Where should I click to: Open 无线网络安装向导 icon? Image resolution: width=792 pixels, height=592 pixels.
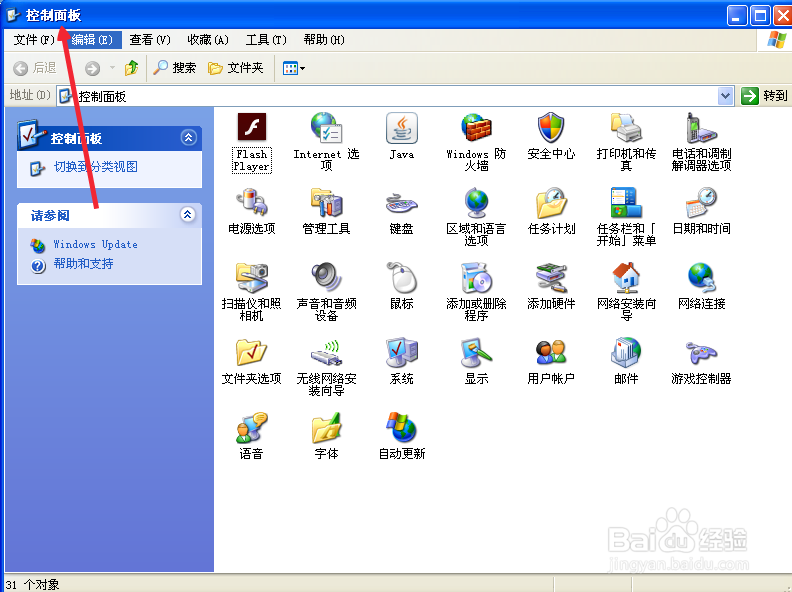coord(326,352)
